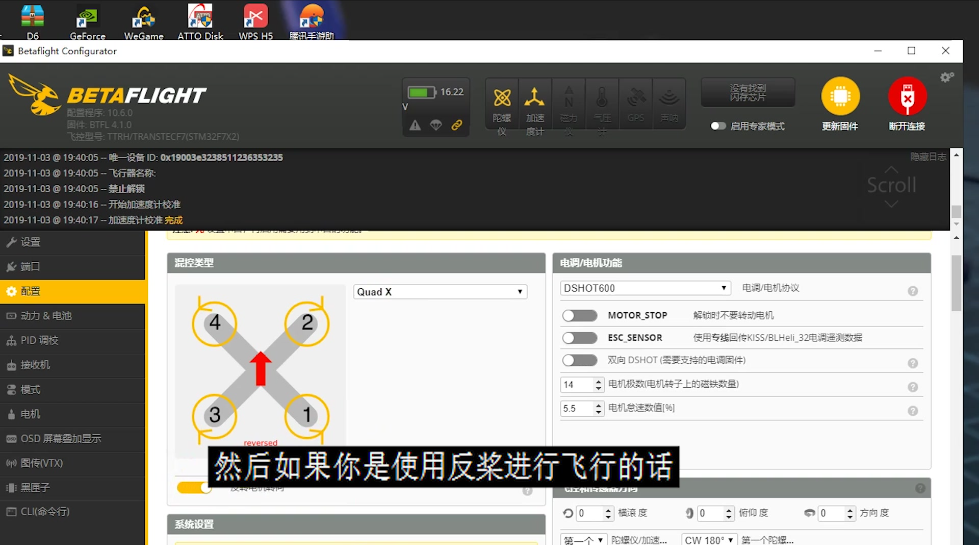980x545 pixels.
Task: Open the settings gear in the header
Action: point(946,78)
